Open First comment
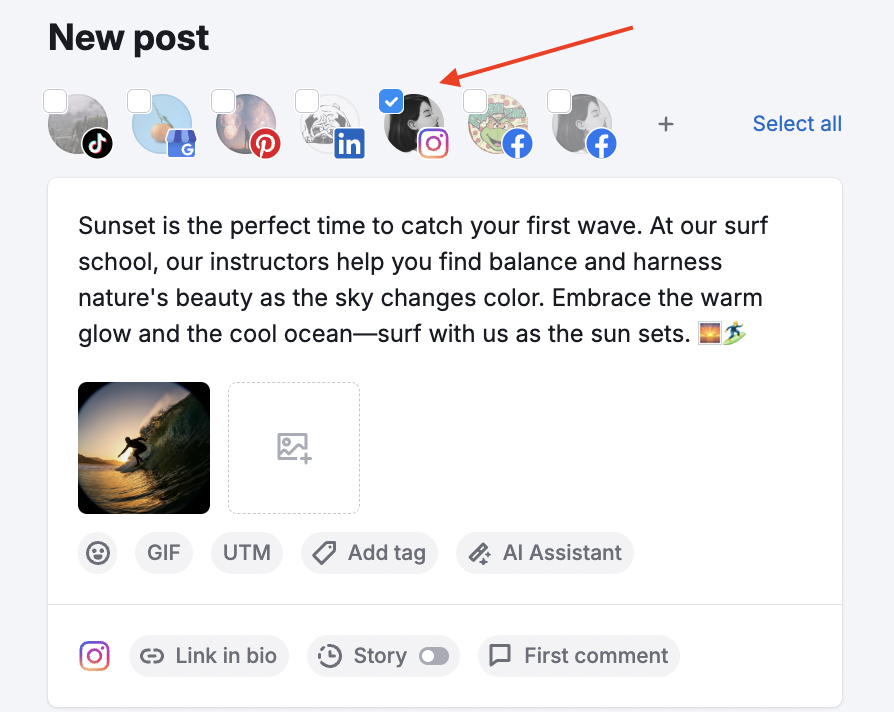The width and height of the screenshot is (894, 712). 578,655
